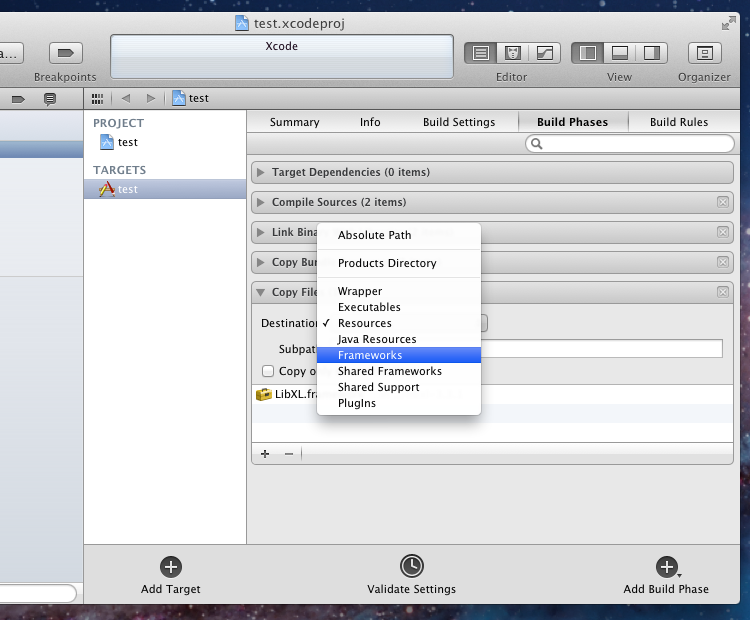Open the Organizer window
The width and height of the screenshot is (750, 620).
click(x=704, y=53)
